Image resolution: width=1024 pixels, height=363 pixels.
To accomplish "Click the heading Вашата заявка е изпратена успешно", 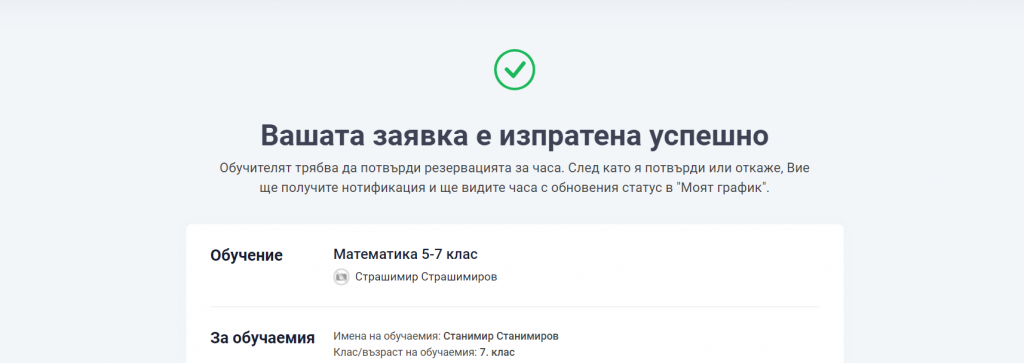I will [x=515, y=136].
